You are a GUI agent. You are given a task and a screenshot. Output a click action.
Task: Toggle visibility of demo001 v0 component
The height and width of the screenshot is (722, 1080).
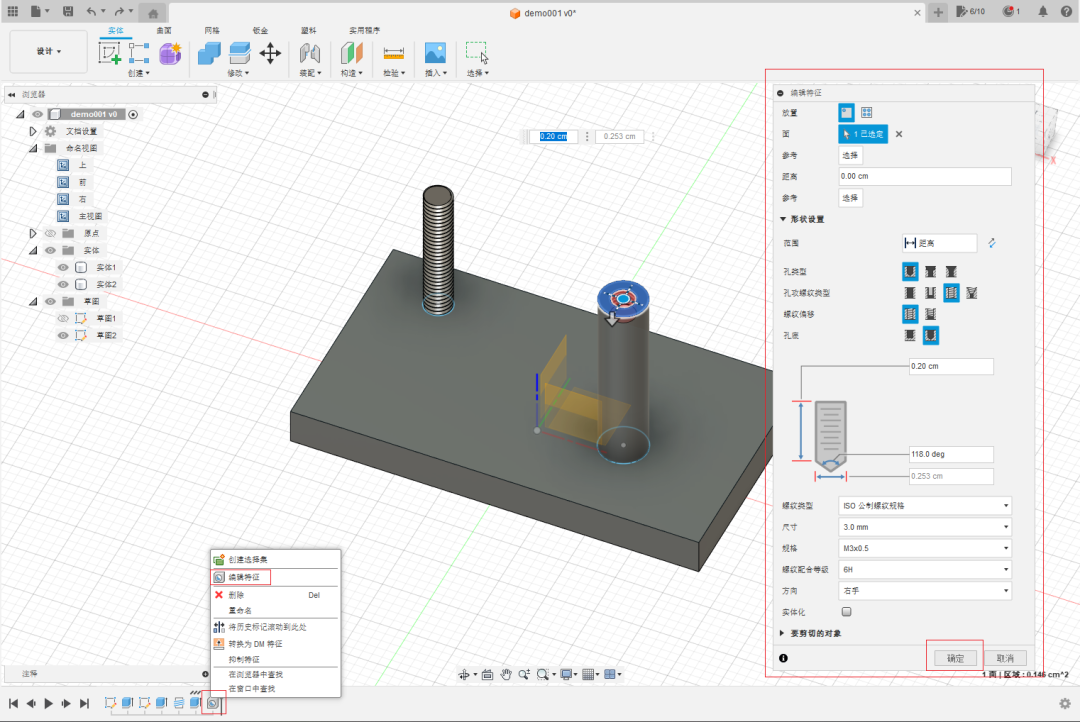click(x=38, y=114)
